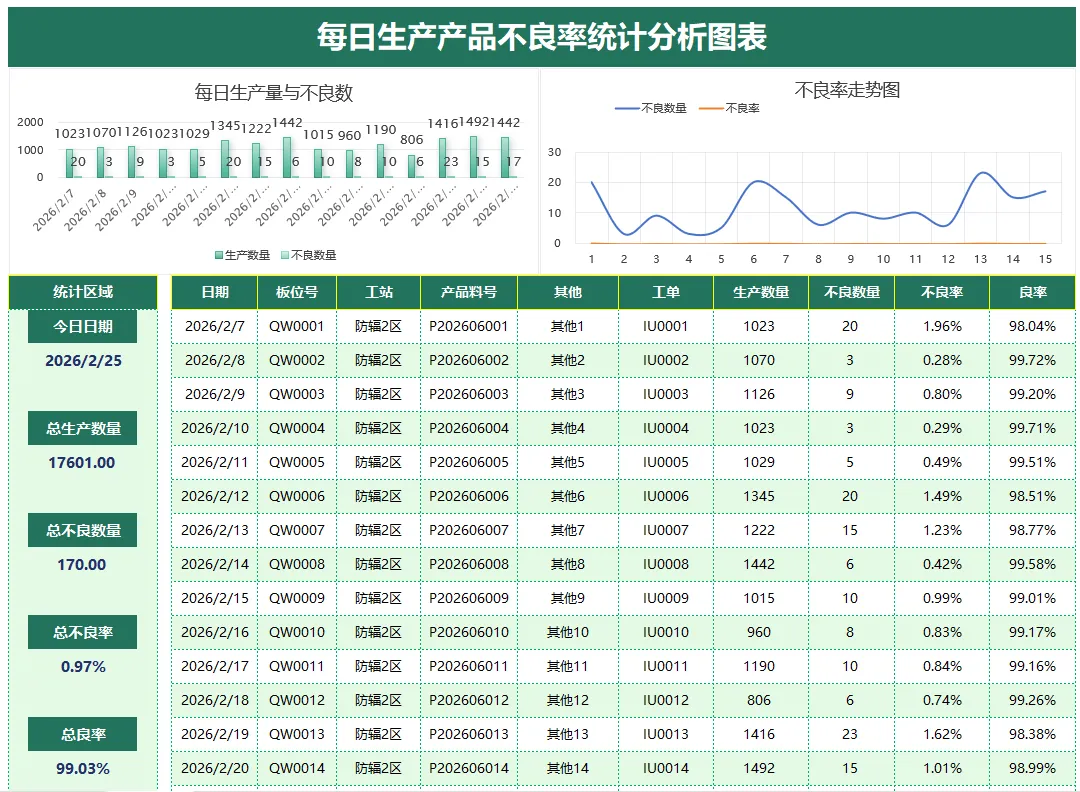Click the defect rate cell 0.99%
This screenshot has height=792, width=1080.
942,598
